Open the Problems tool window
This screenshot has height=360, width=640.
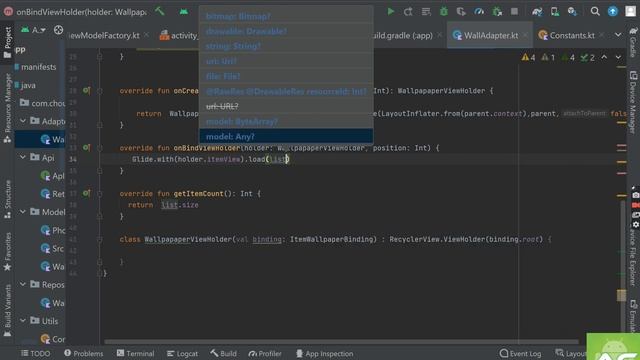point(84,353)
